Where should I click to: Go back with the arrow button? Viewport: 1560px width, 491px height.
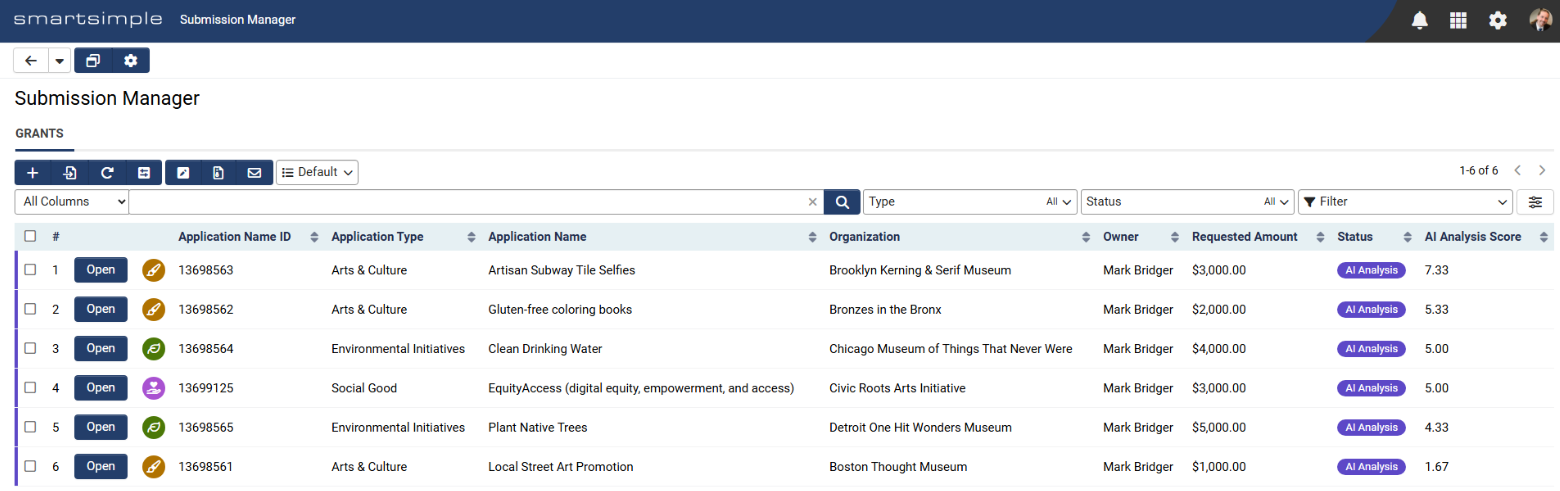coord(31,61)
